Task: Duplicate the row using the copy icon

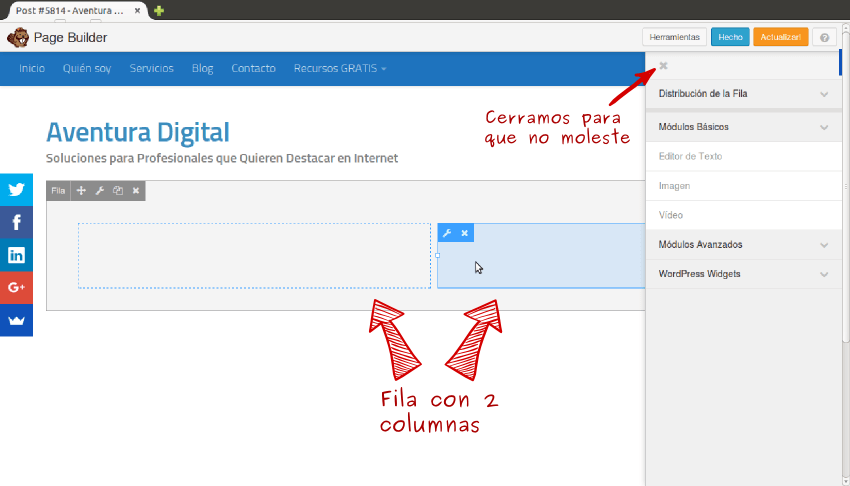Action: coord(117,190)
